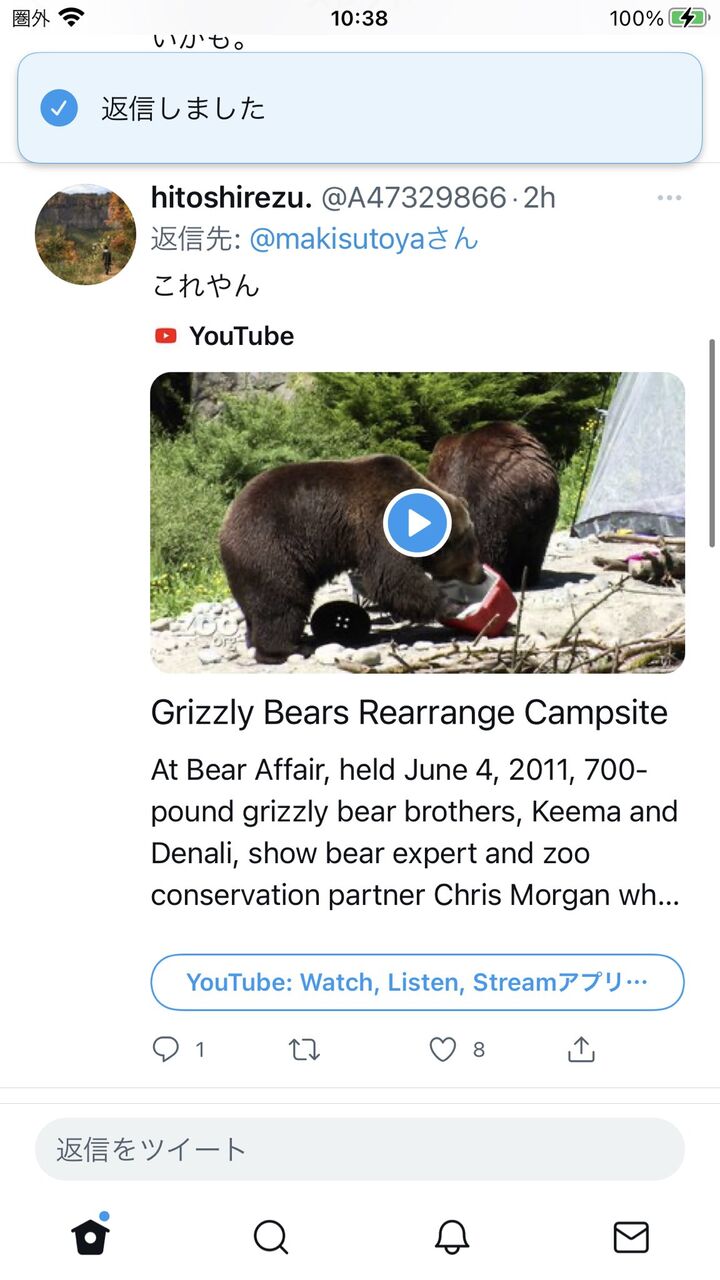This screenshot has width=720, height=1280.
Task: Open the three-dot tweet options menu
Action: point(669,198)
